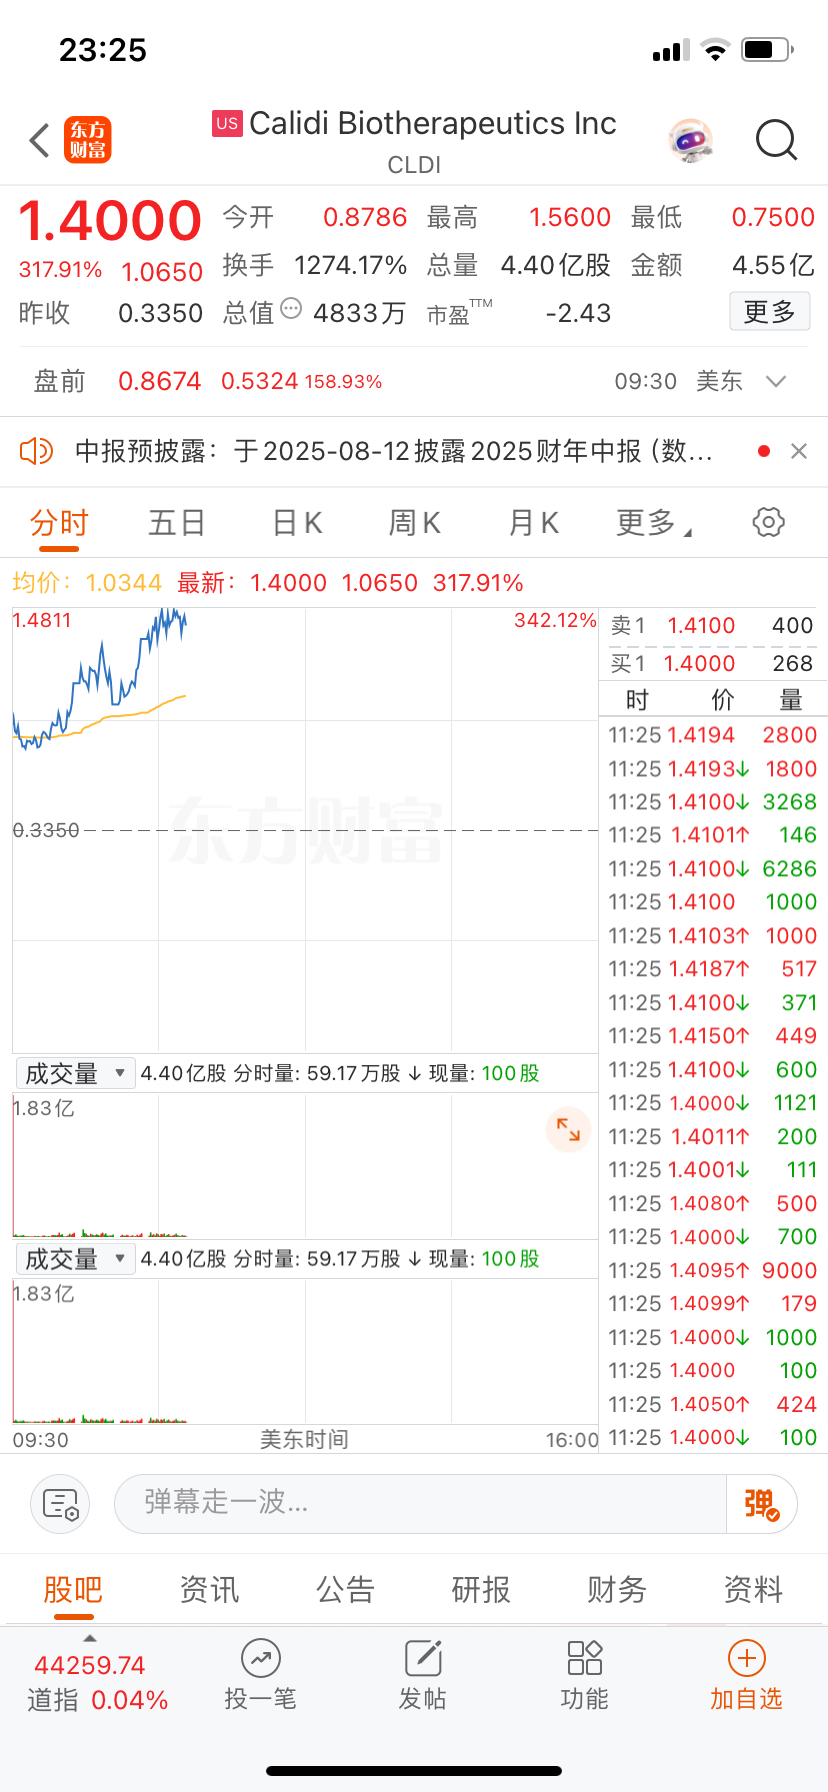Tap the 投一笔 chart icon
Screen dimensions: 828x1792
point(260,1658)
